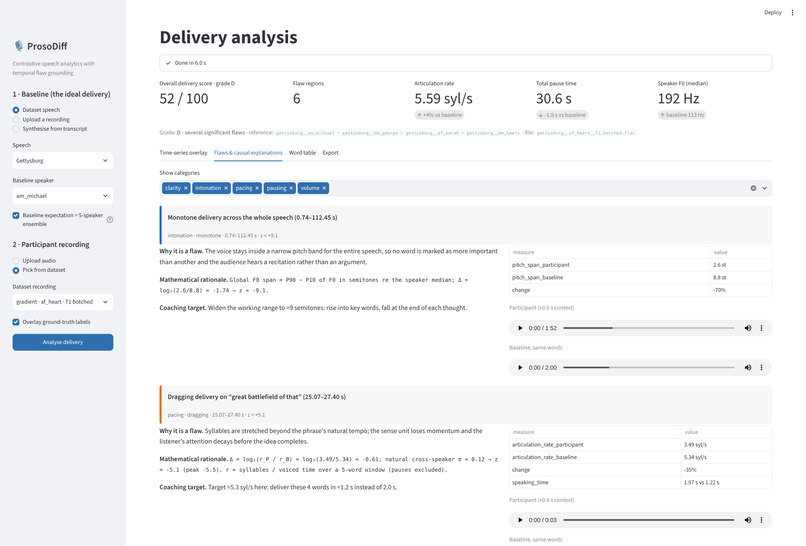Image resolution: width=806 pixels, height=546 pixels.
Task: Click the Flaw regions count 6
Action: 297,99
